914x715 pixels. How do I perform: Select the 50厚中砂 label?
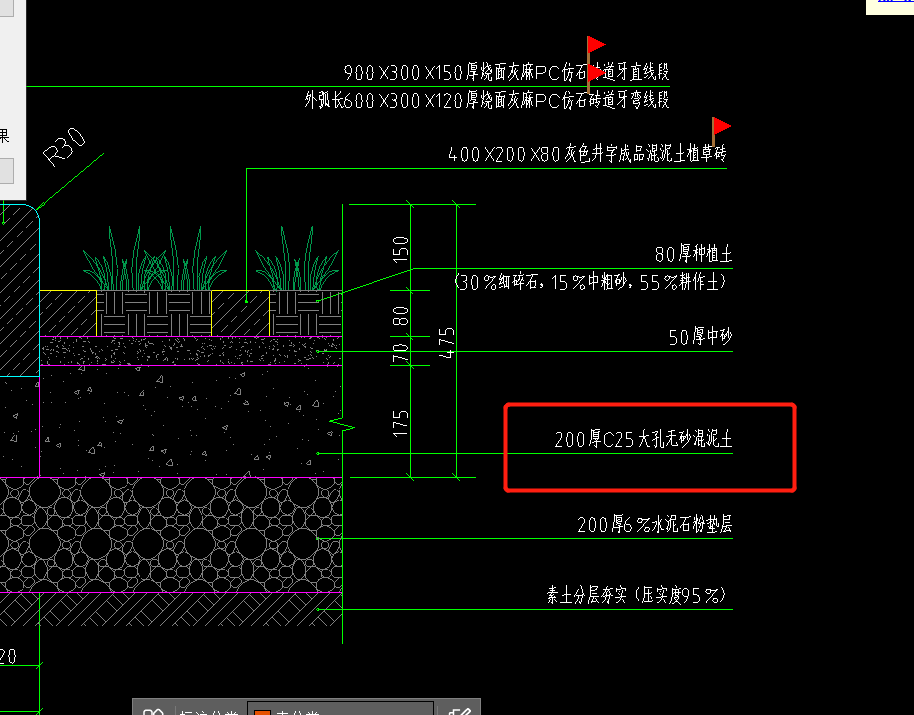(700, 337)
